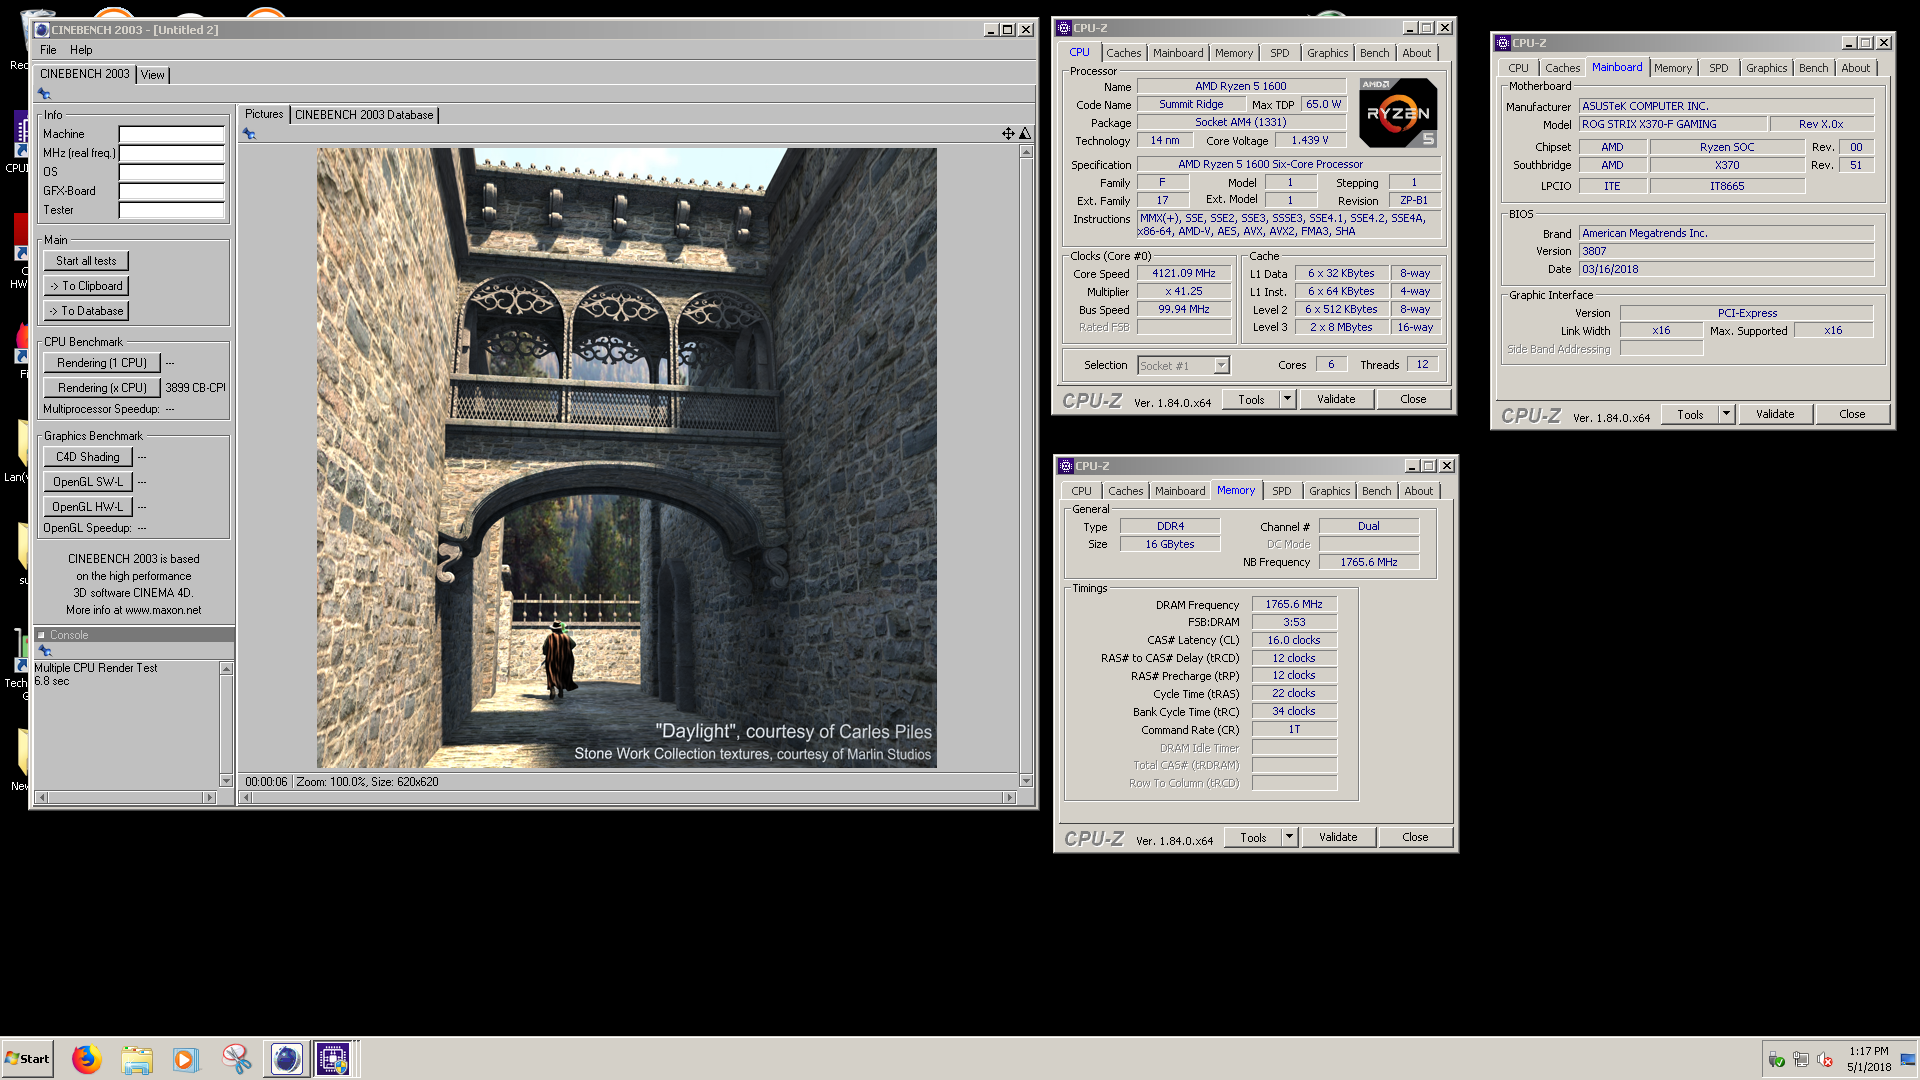The height and width of the screenshot is (1080, 1920).
Task: Run the OpenGL SW-L test
Action: coord(88,482)
